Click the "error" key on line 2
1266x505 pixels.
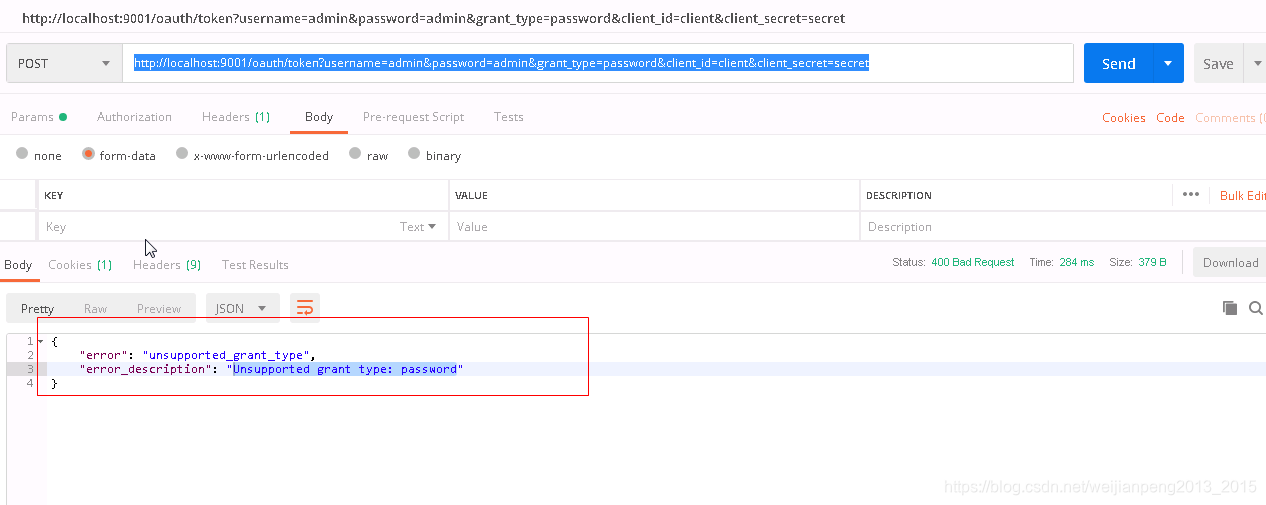[x=103, y=355]
